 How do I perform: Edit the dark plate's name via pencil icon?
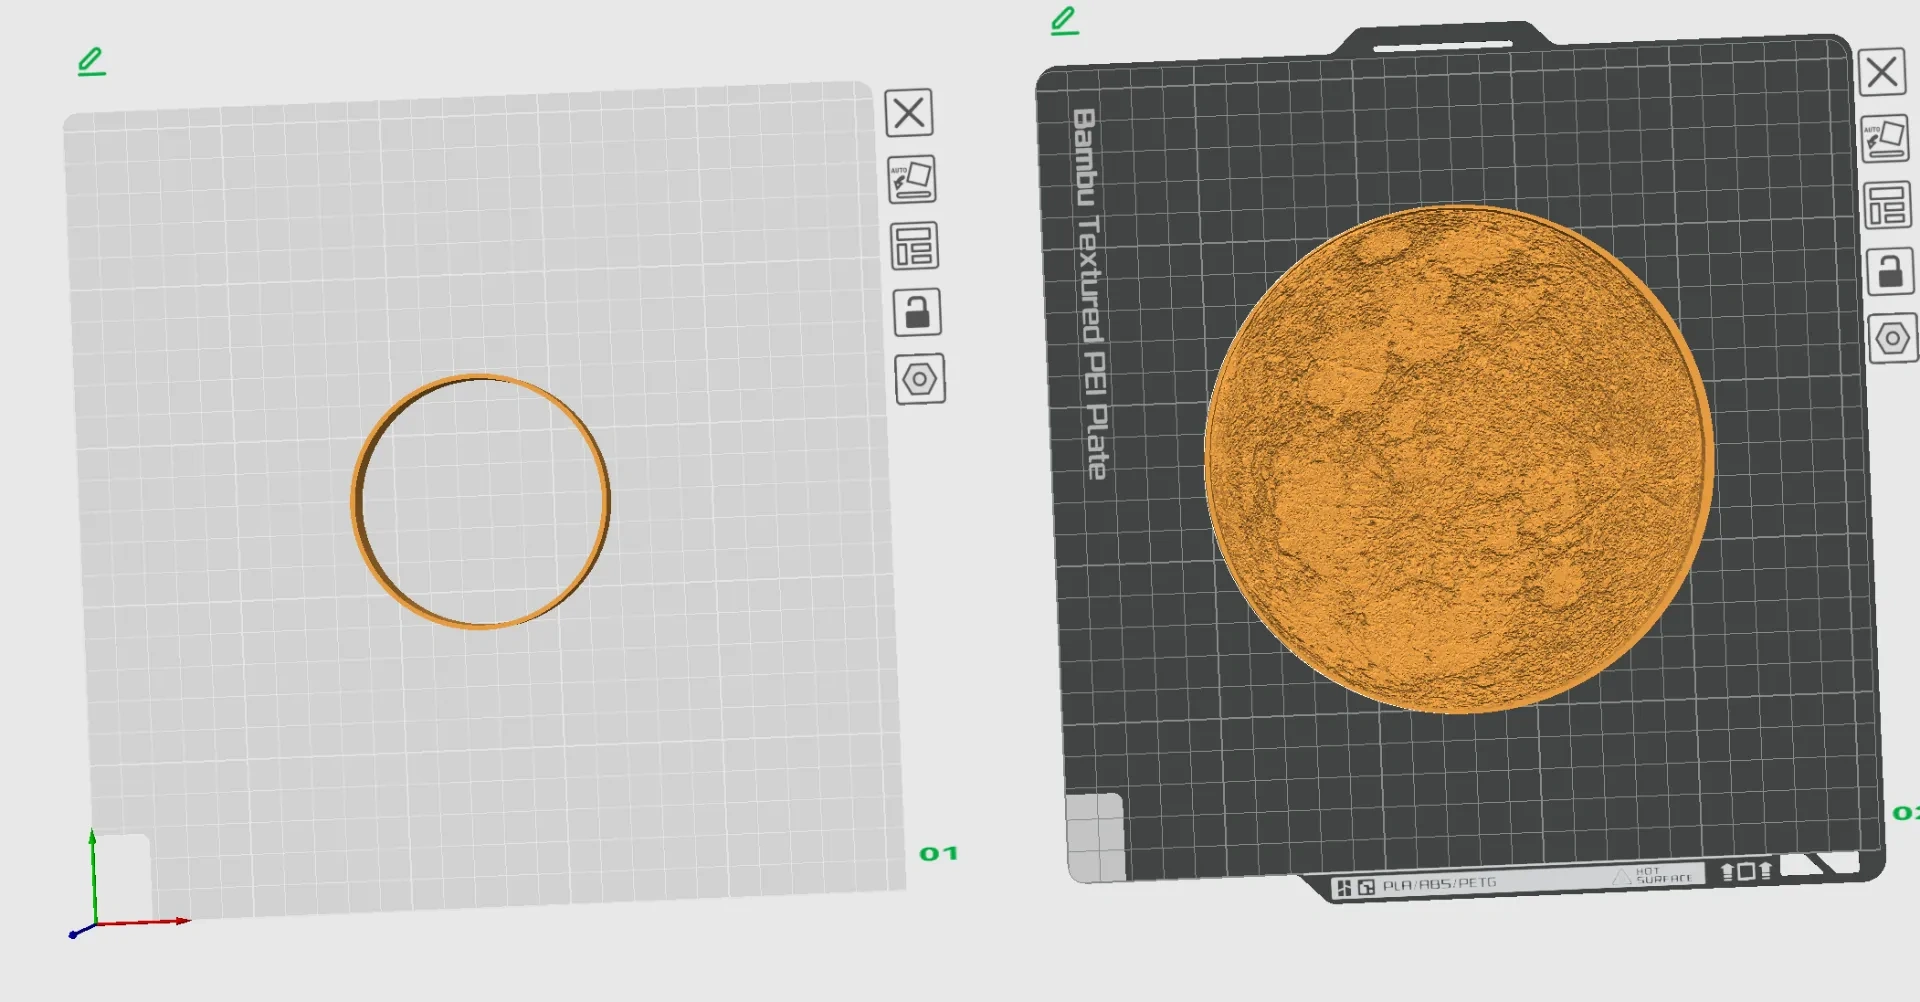tap(1065, 21)
